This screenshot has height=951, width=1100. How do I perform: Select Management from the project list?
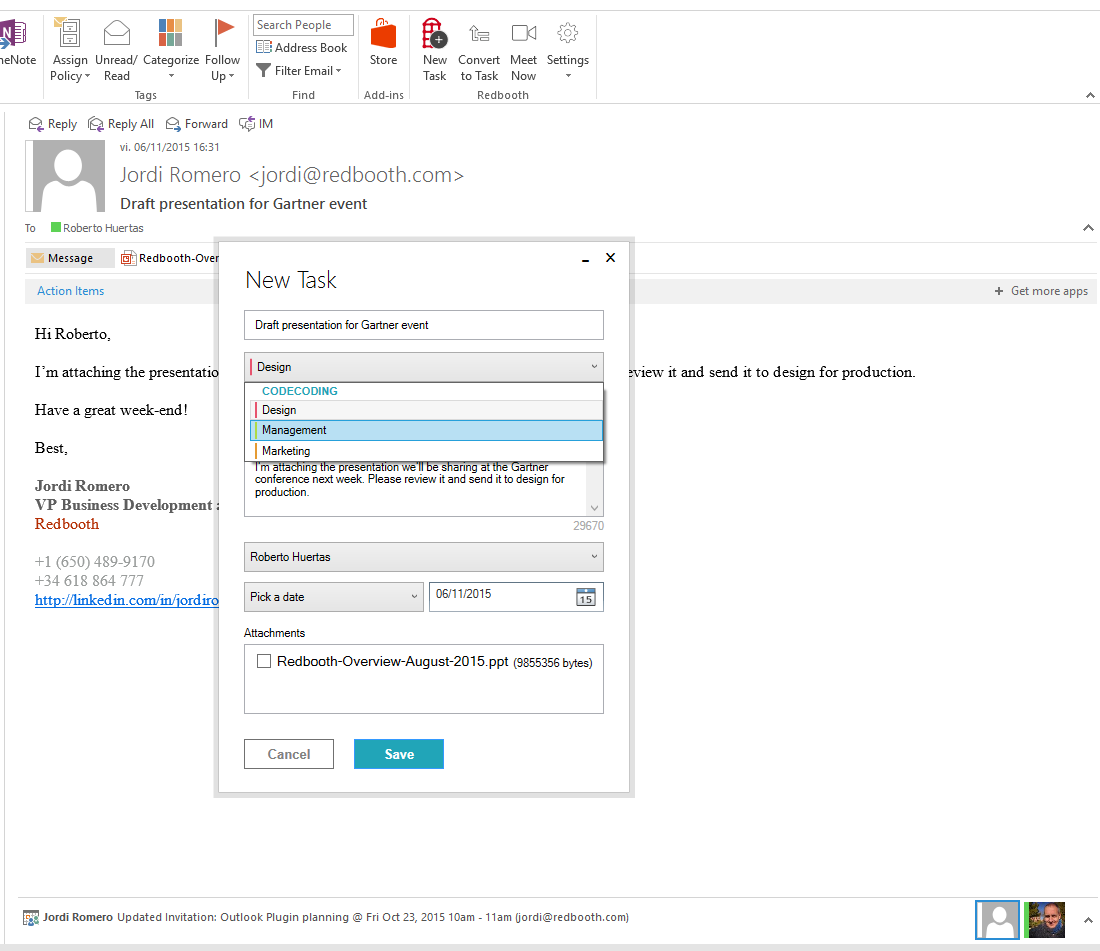click(425, 430)
